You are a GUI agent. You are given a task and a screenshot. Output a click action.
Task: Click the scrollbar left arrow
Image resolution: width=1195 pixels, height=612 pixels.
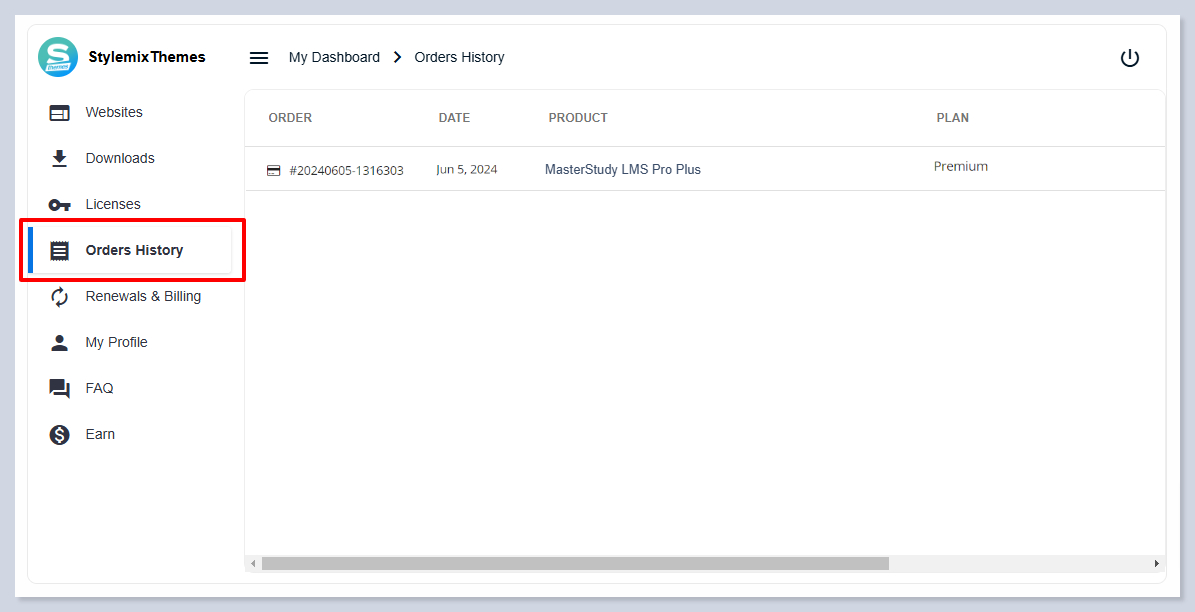(253, 564)
